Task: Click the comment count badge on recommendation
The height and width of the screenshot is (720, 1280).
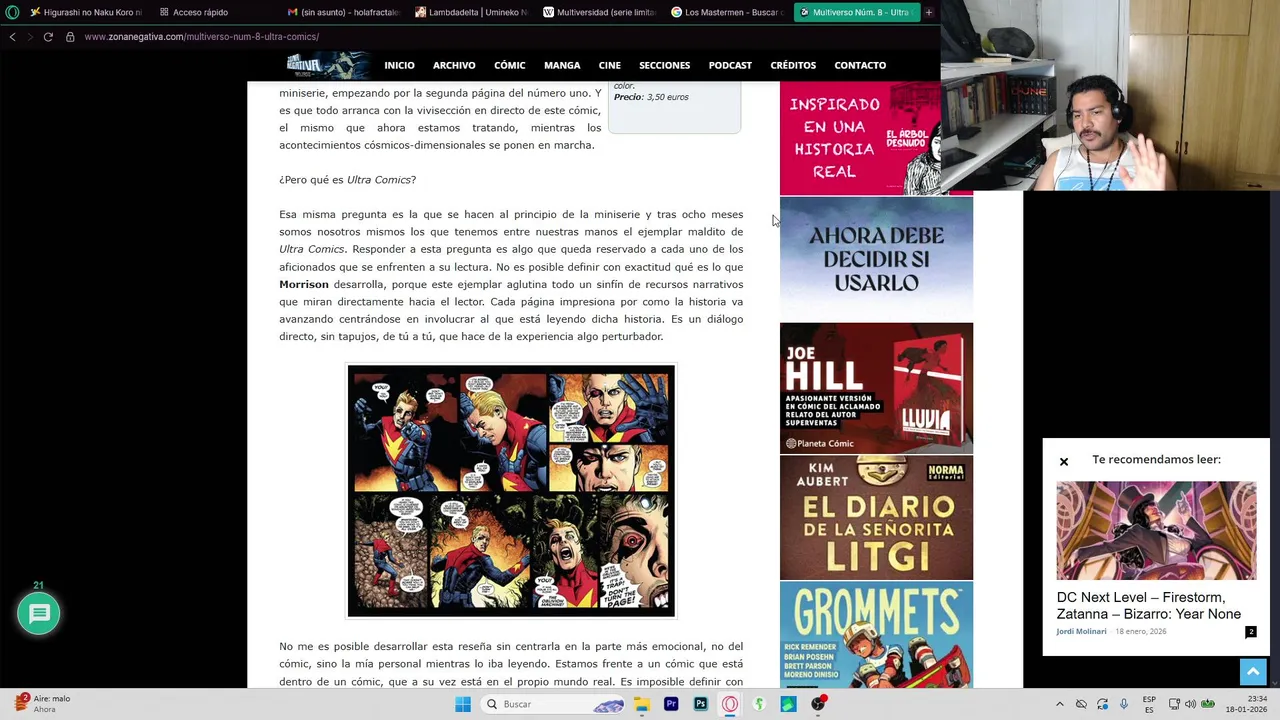Action: pyautogui.click(x=1250, y=632)
